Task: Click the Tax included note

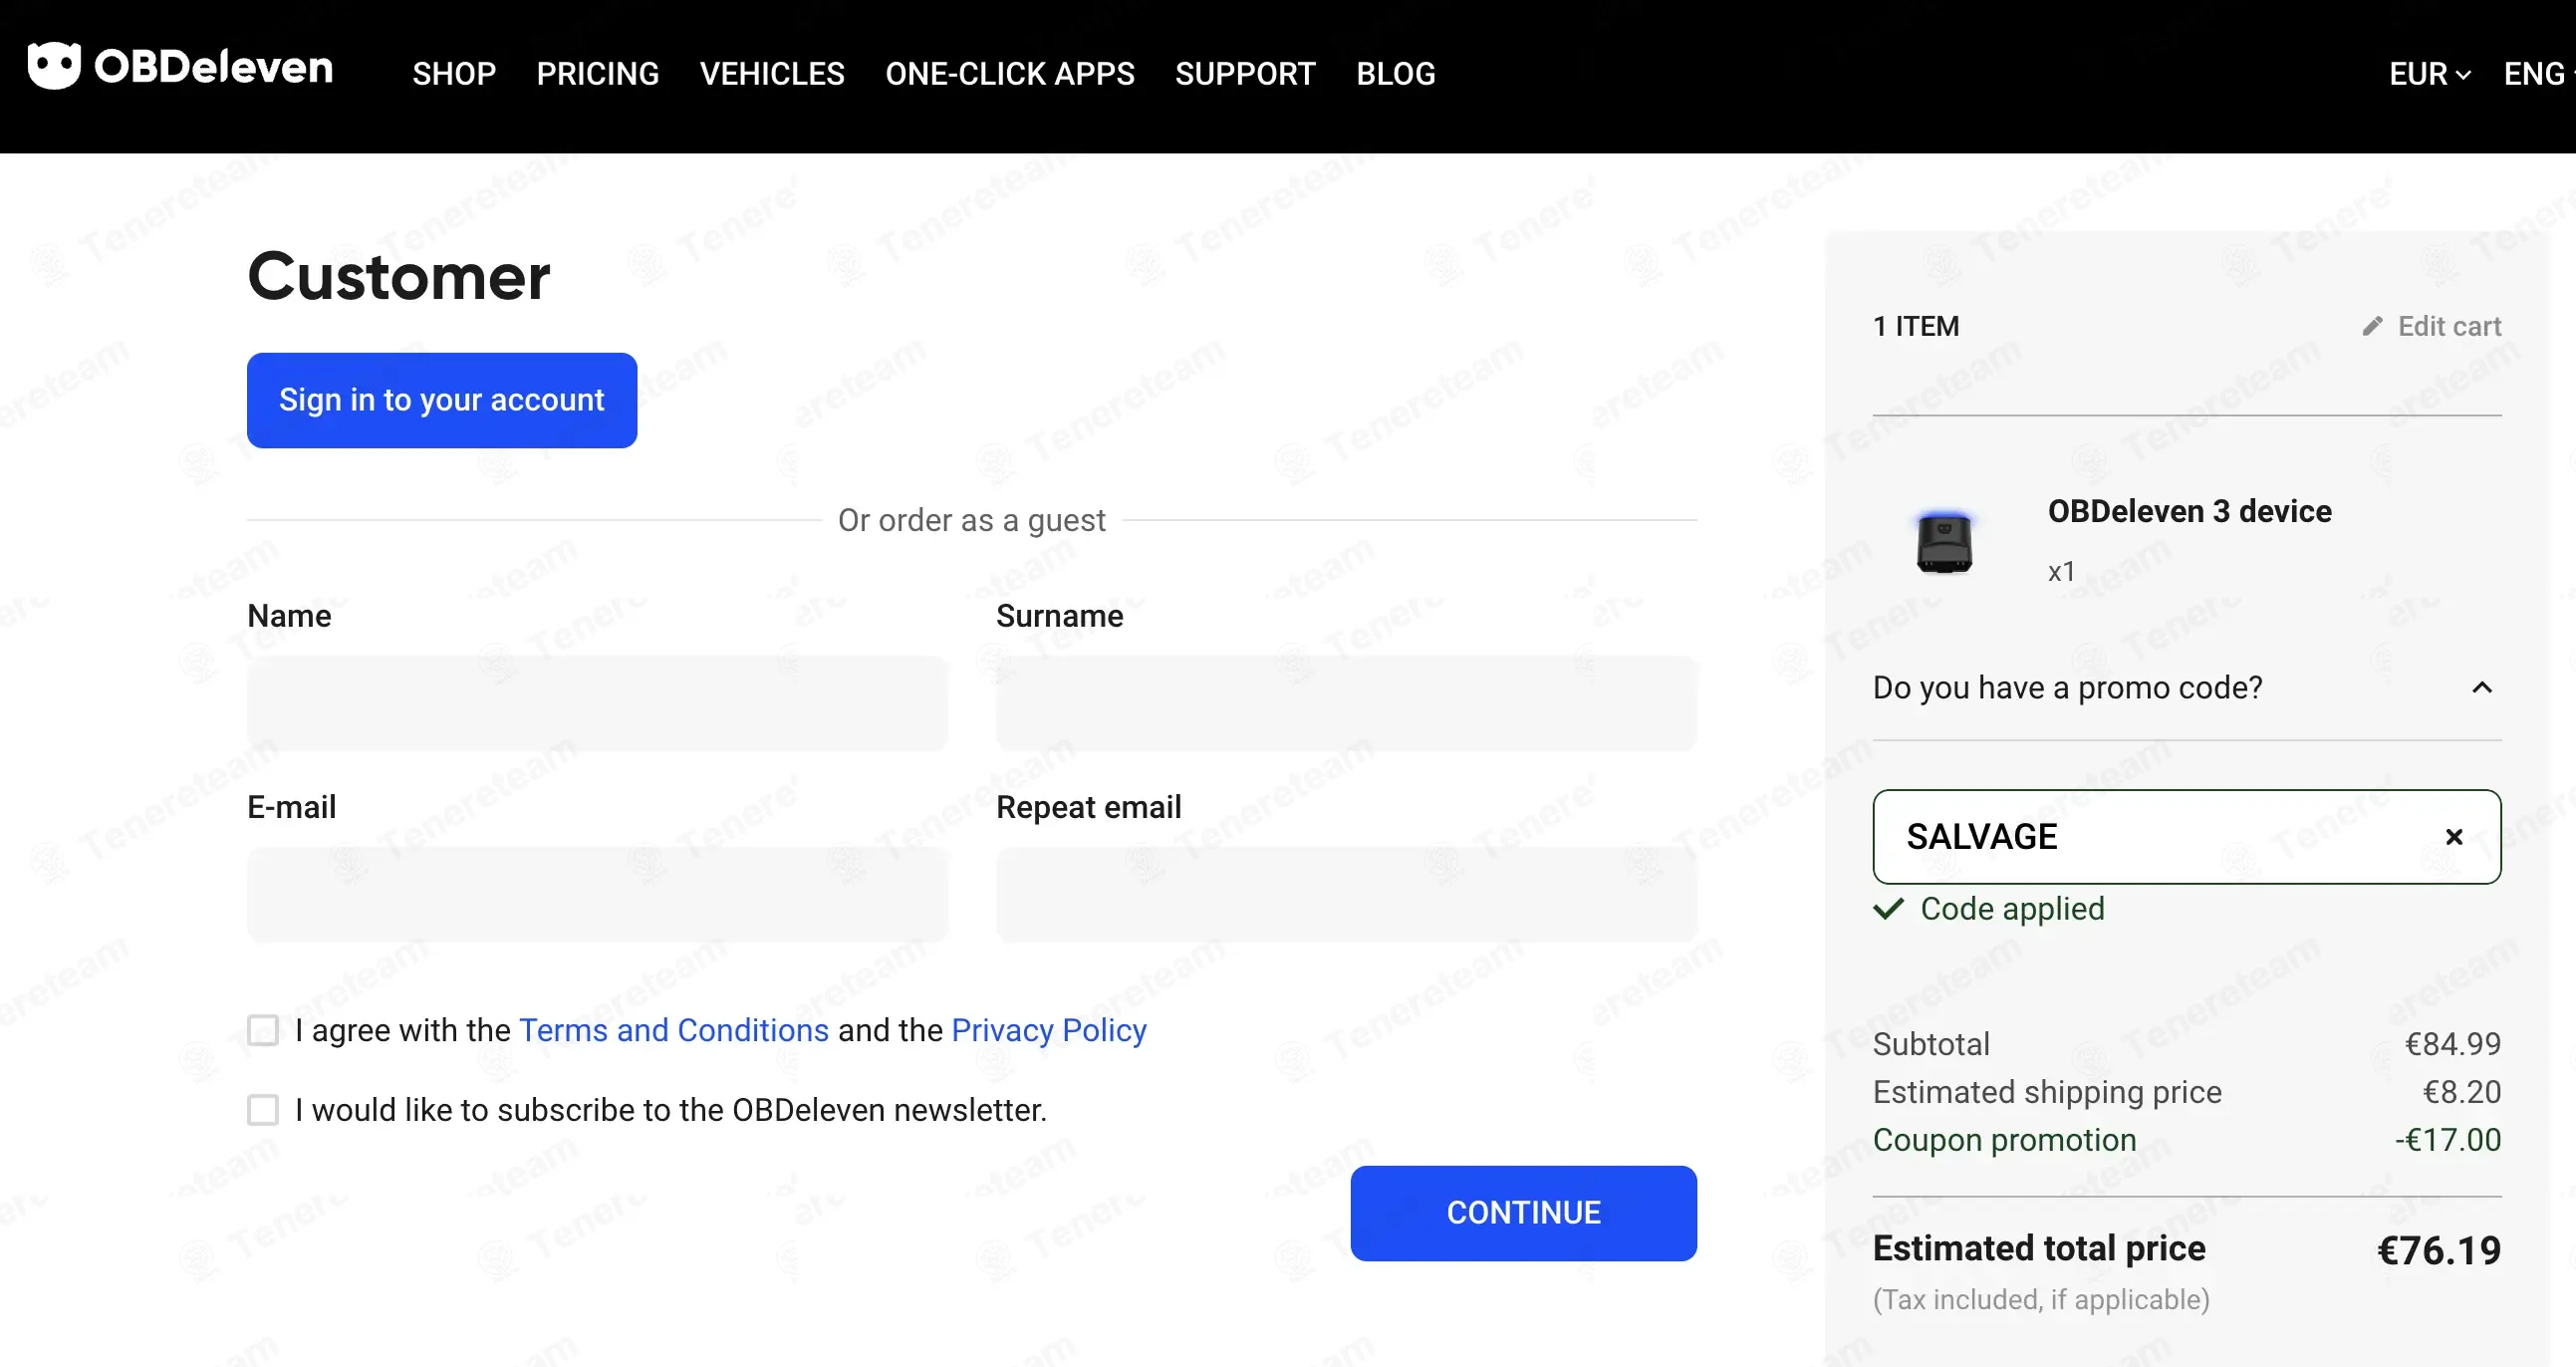Action: click(x=2041, y=1300)
